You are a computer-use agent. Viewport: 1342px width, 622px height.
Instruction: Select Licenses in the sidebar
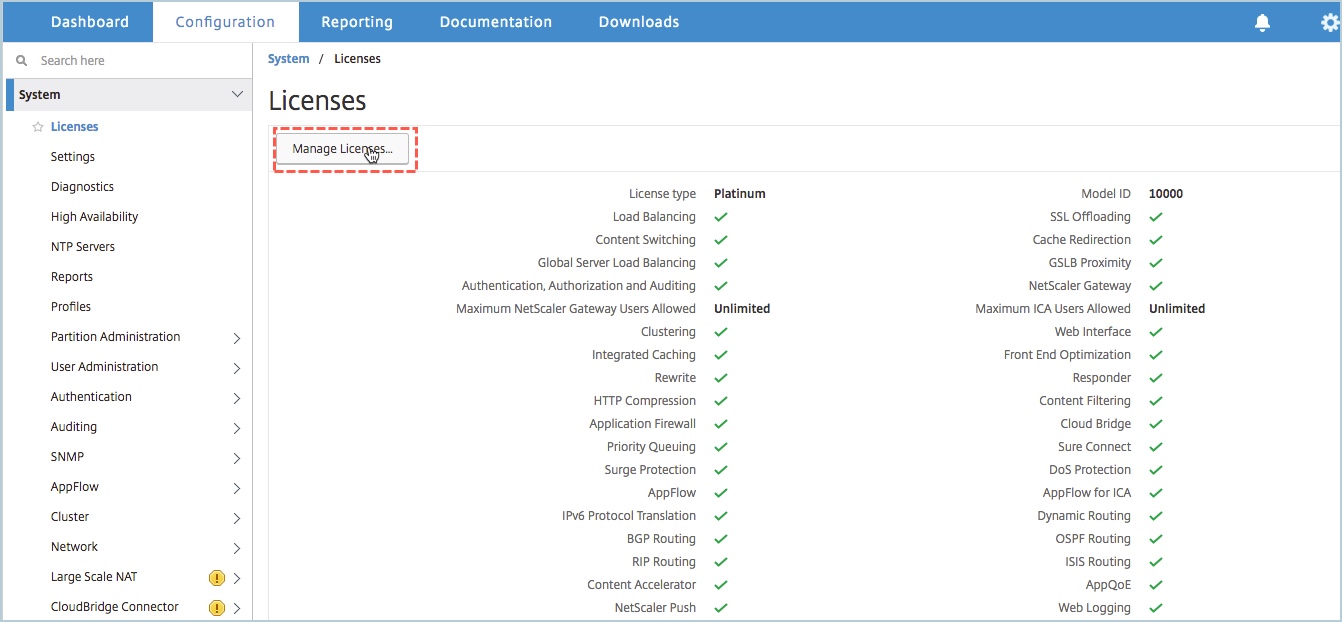click(75, 127)
